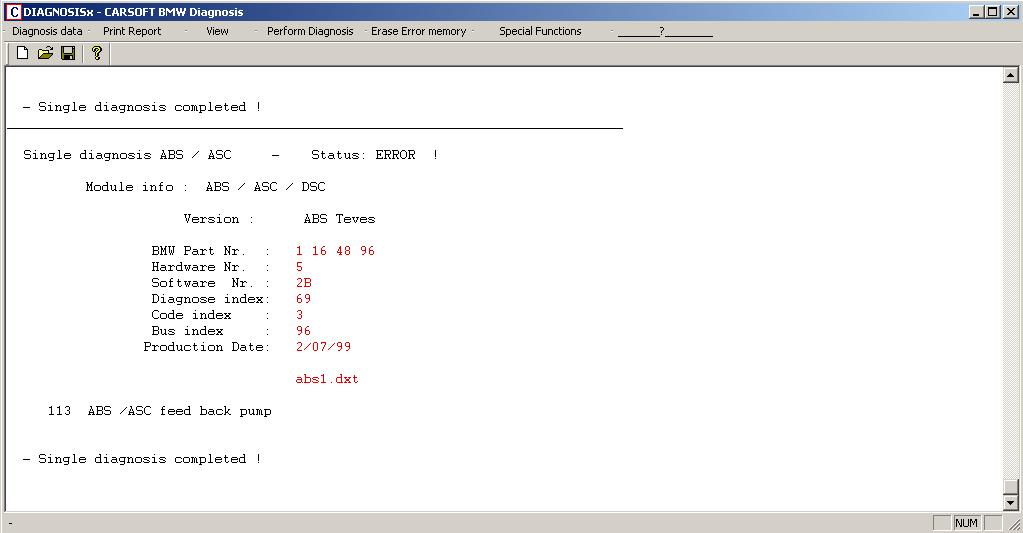Click the New document toolbar icon

(x=22, y=53)
